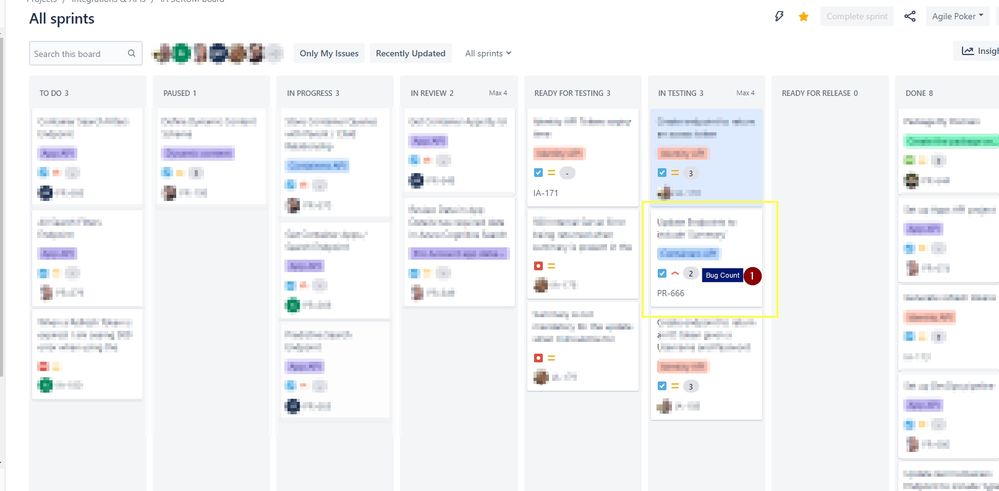Click the salmon epic label on IA-171 card
The width and height of the screenshot is (999, 491).
pyautogui.click(x=559, y=153)
